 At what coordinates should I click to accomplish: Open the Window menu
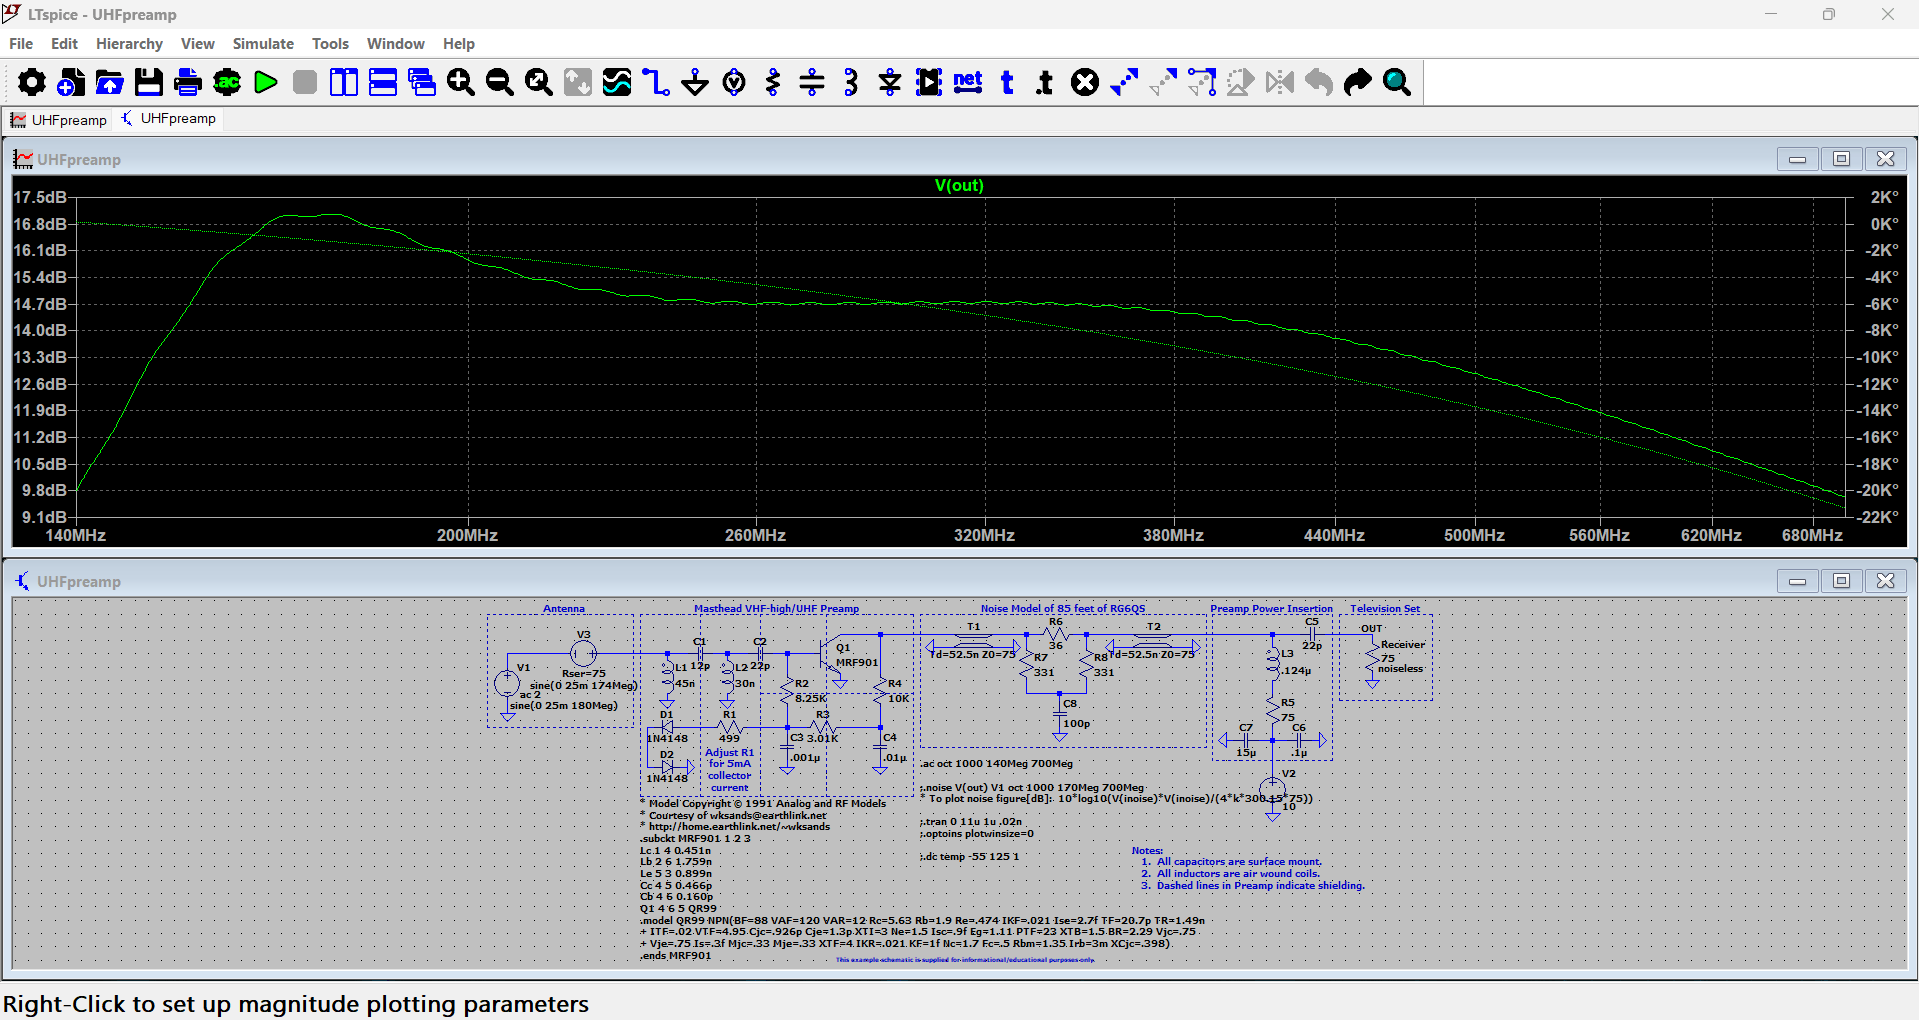(x=395, y=44)
